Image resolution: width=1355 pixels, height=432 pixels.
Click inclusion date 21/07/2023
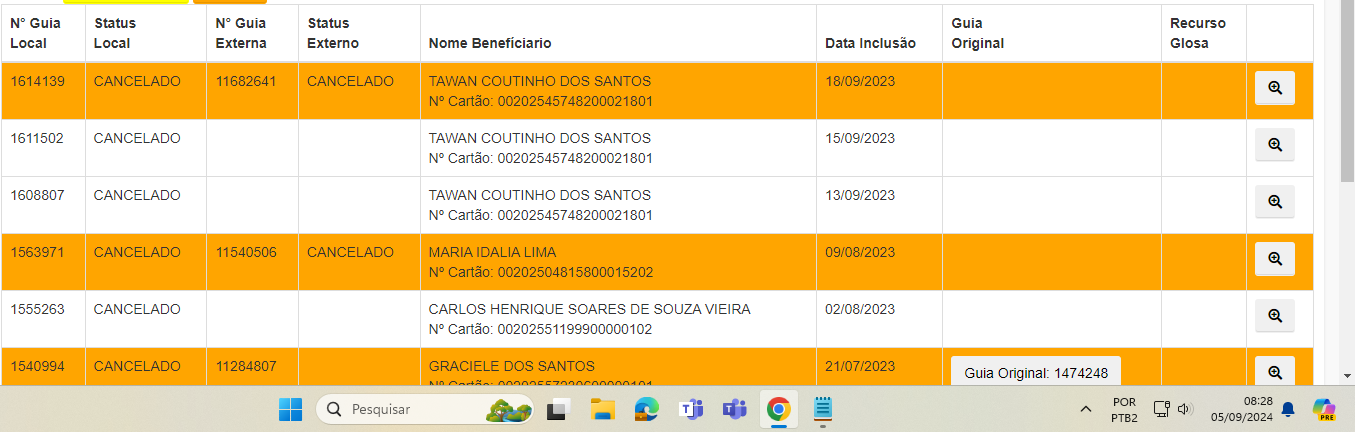coord(860,366)
